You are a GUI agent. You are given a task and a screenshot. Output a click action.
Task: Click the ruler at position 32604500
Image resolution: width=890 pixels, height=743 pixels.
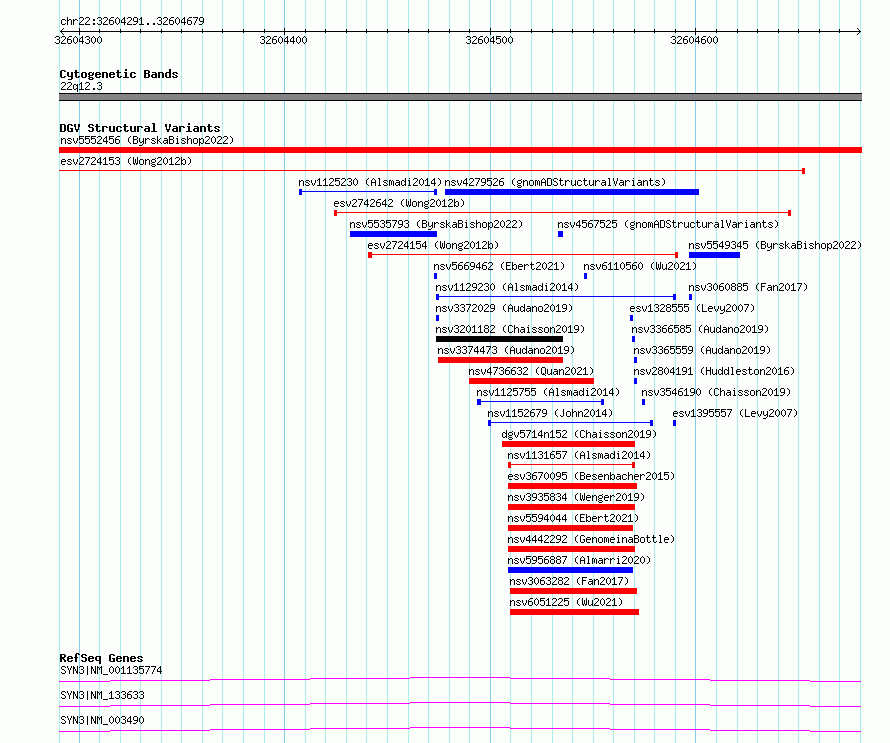point(489,40)
